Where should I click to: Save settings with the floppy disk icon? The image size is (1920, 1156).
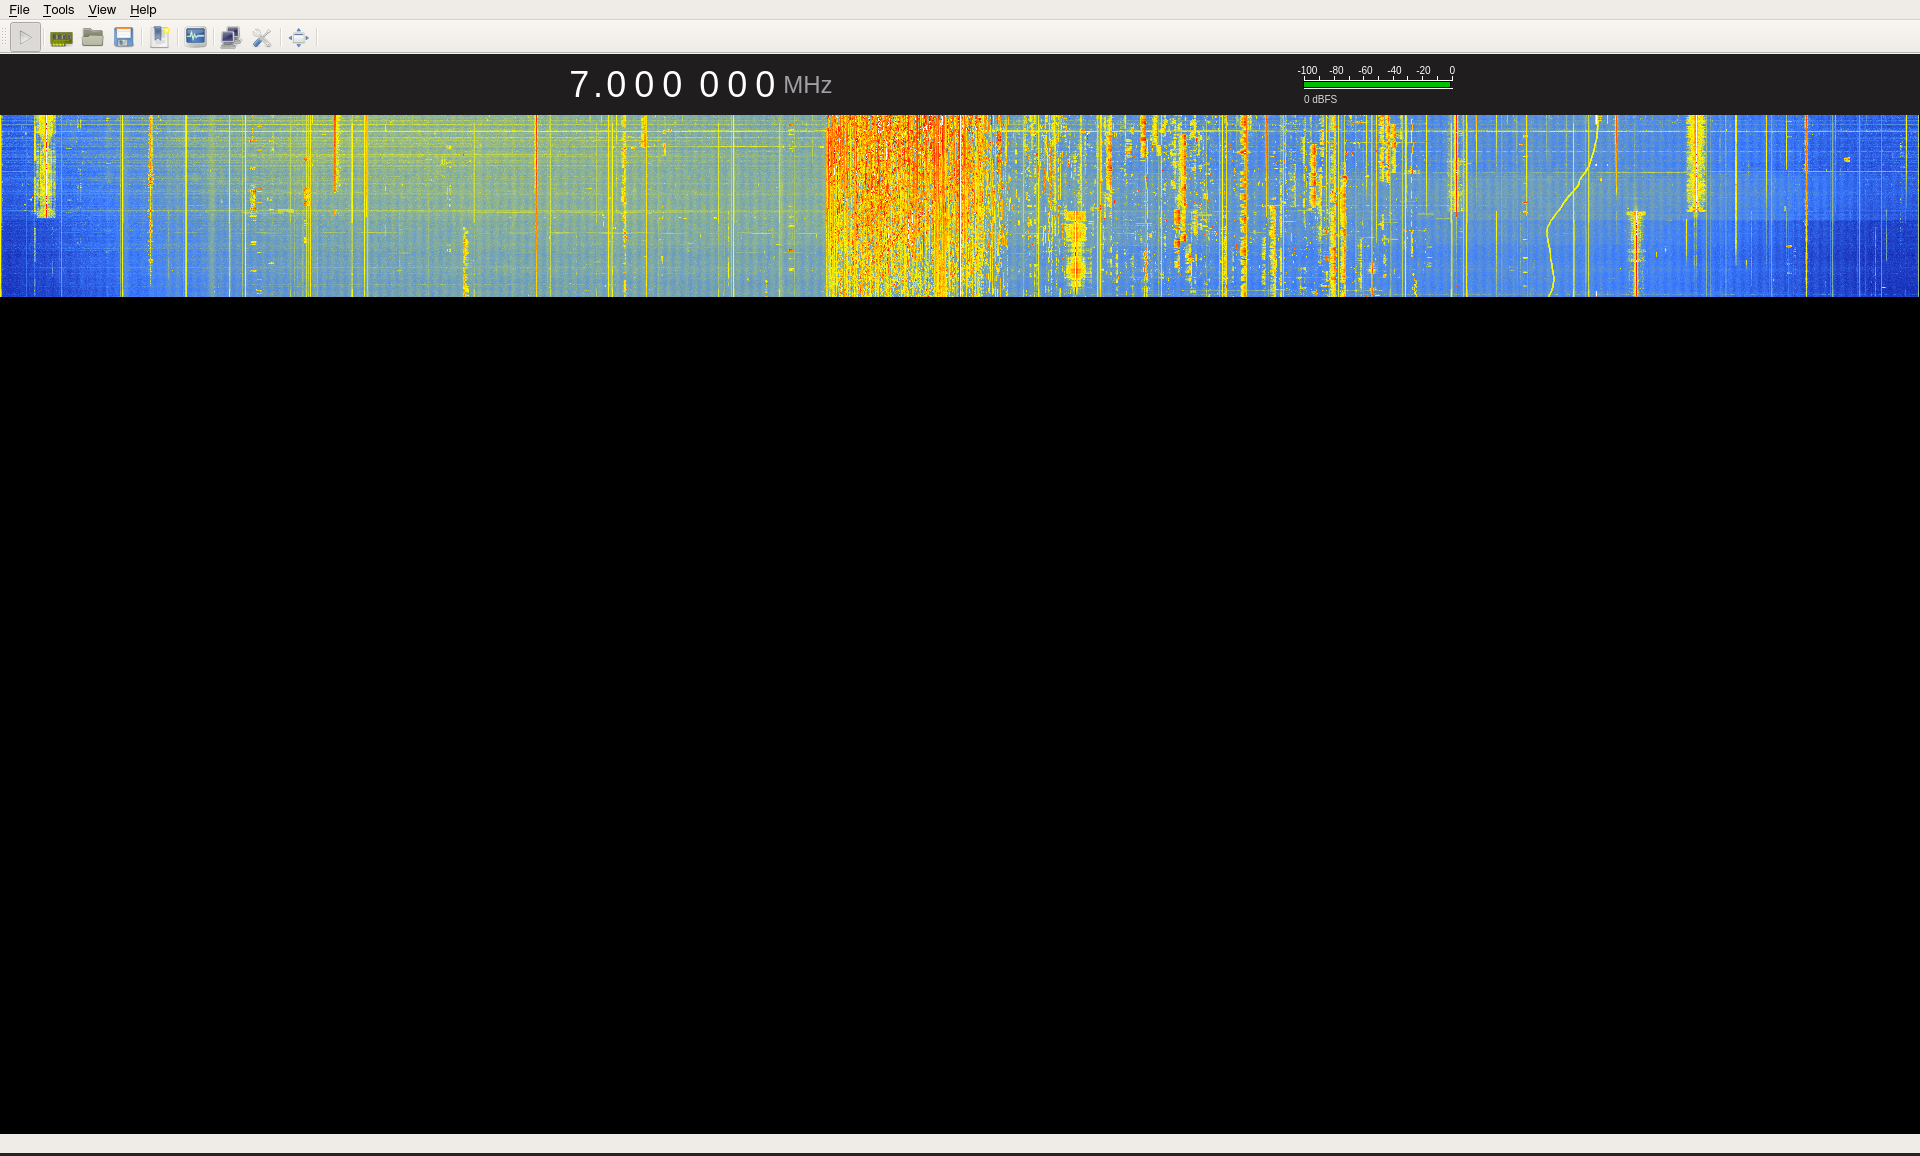coord(124,38)
